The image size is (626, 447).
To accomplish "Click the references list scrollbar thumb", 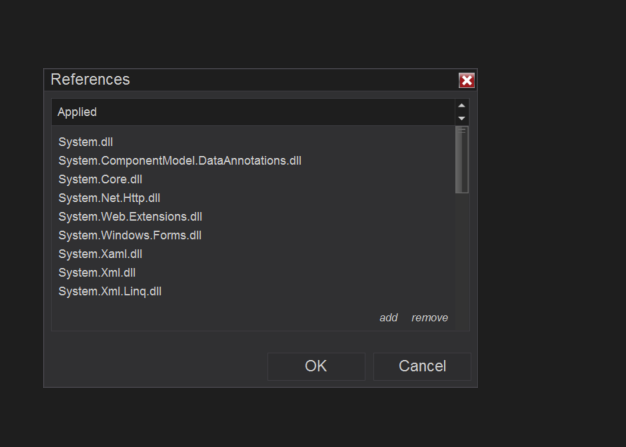I will coord(461,160).
